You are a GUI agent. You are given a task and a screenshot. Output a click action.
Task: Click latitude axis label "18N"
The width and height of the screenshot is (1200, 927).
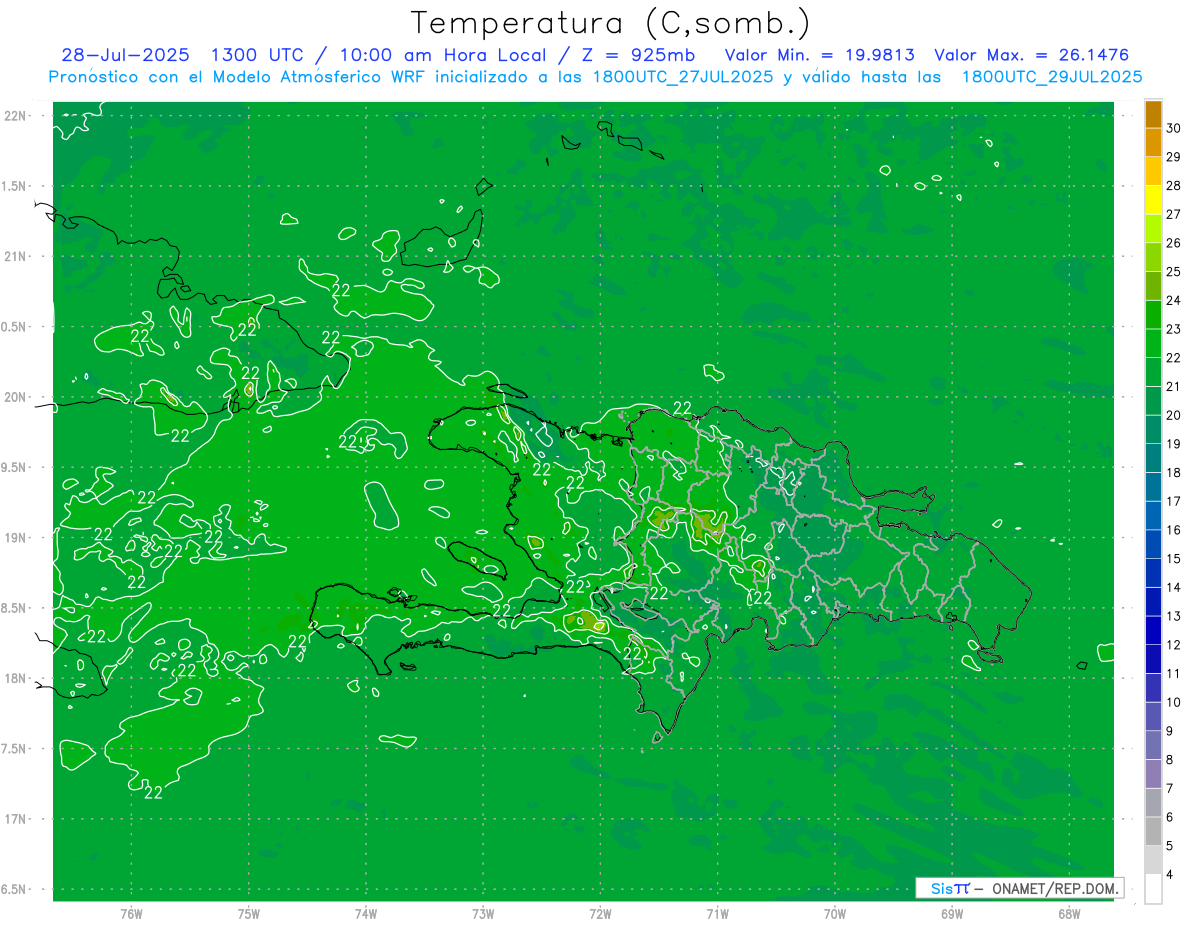click(16, 678)
